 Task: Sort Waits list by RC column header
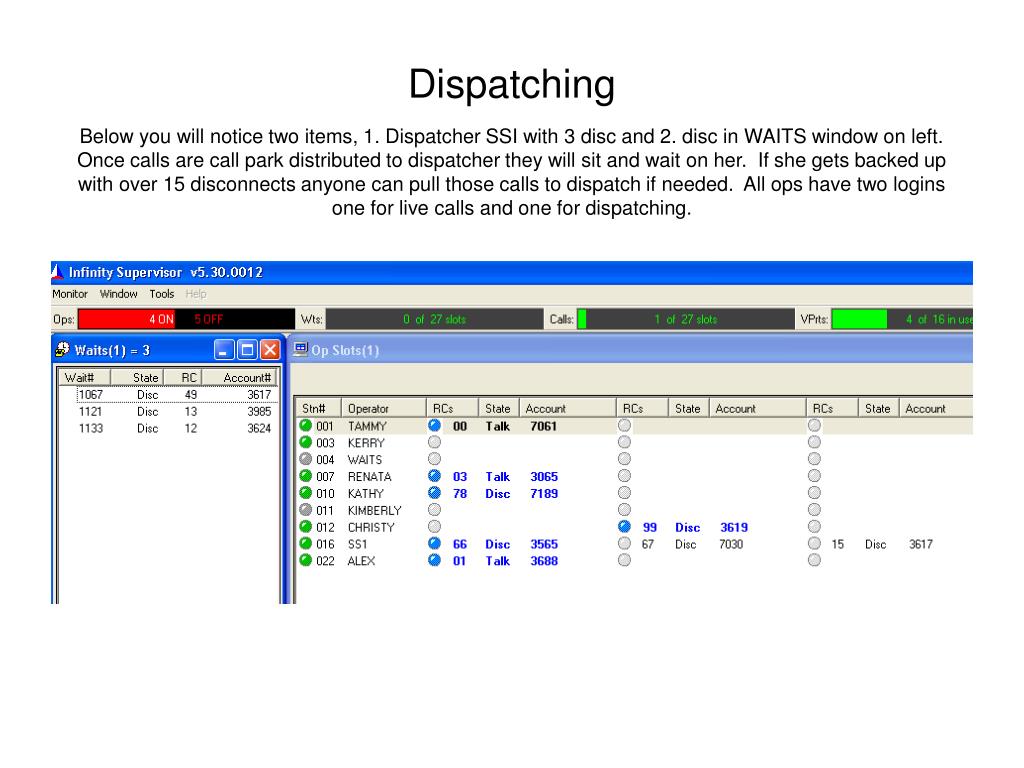[x=182, y=377]
